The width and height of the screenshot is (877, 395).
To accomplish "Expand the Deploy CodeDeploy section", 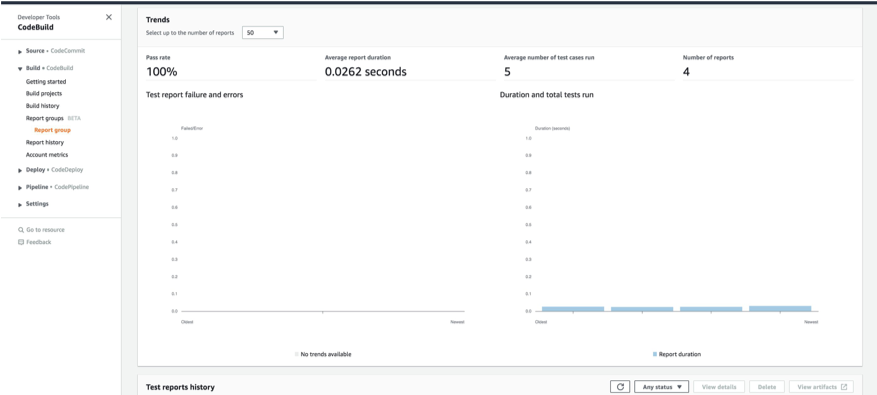I will (x=21, y=170).
